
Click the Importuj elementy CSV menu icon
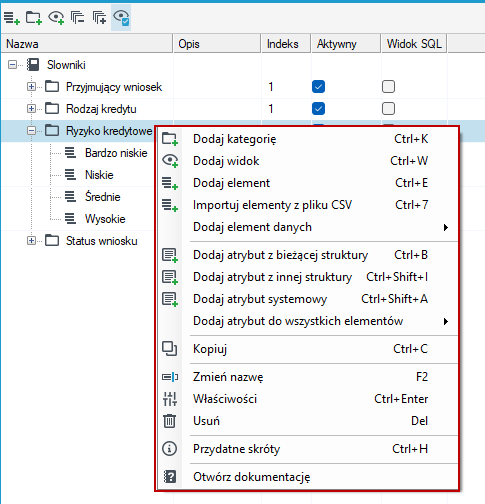coord(170,205)
